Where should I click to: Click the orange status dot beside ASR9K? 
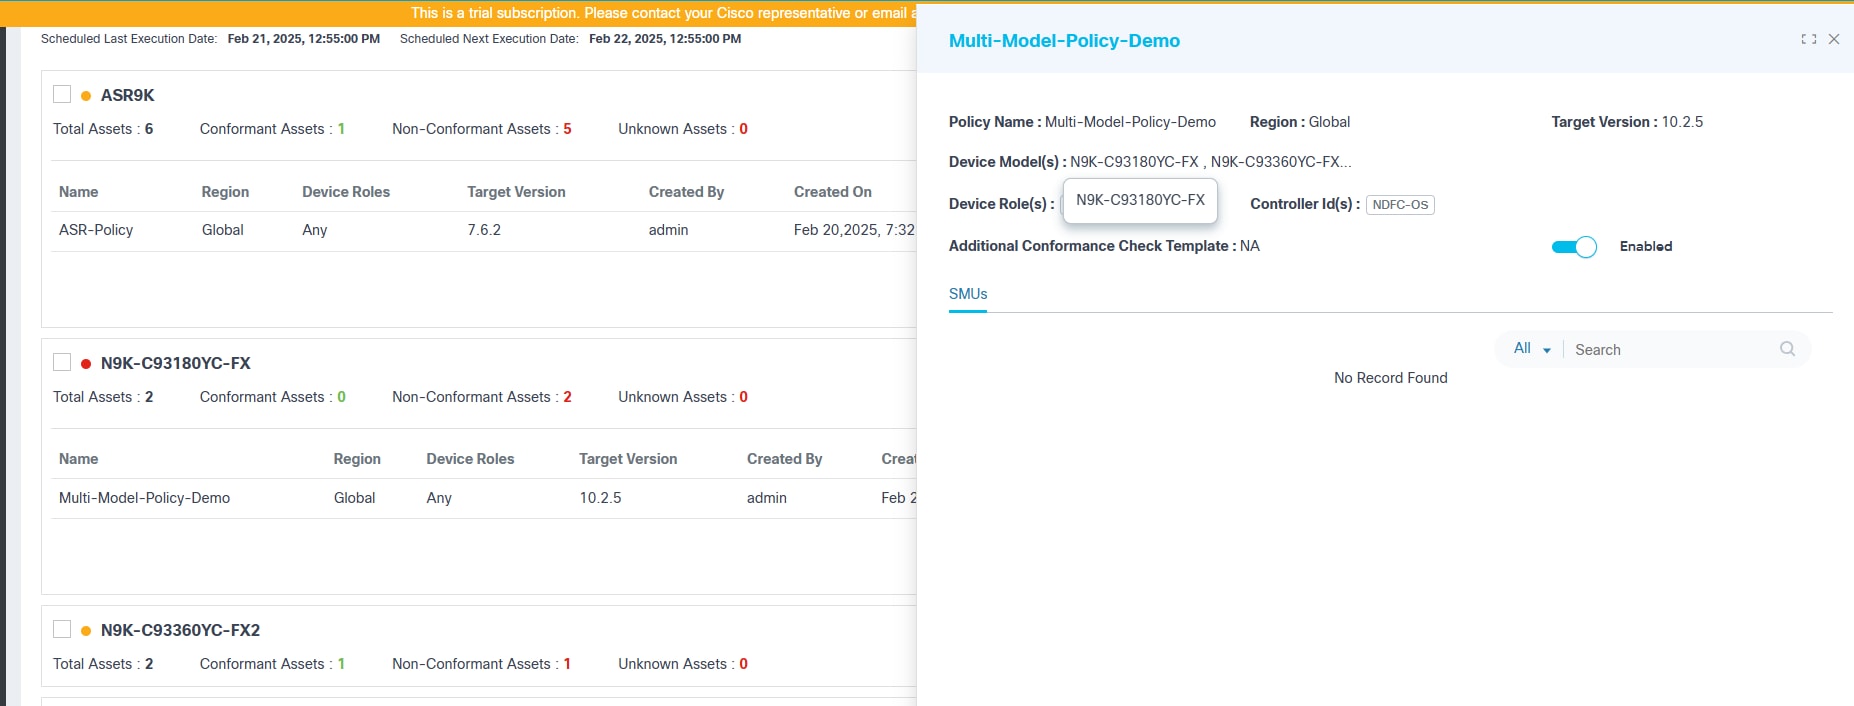coord(86,96)
